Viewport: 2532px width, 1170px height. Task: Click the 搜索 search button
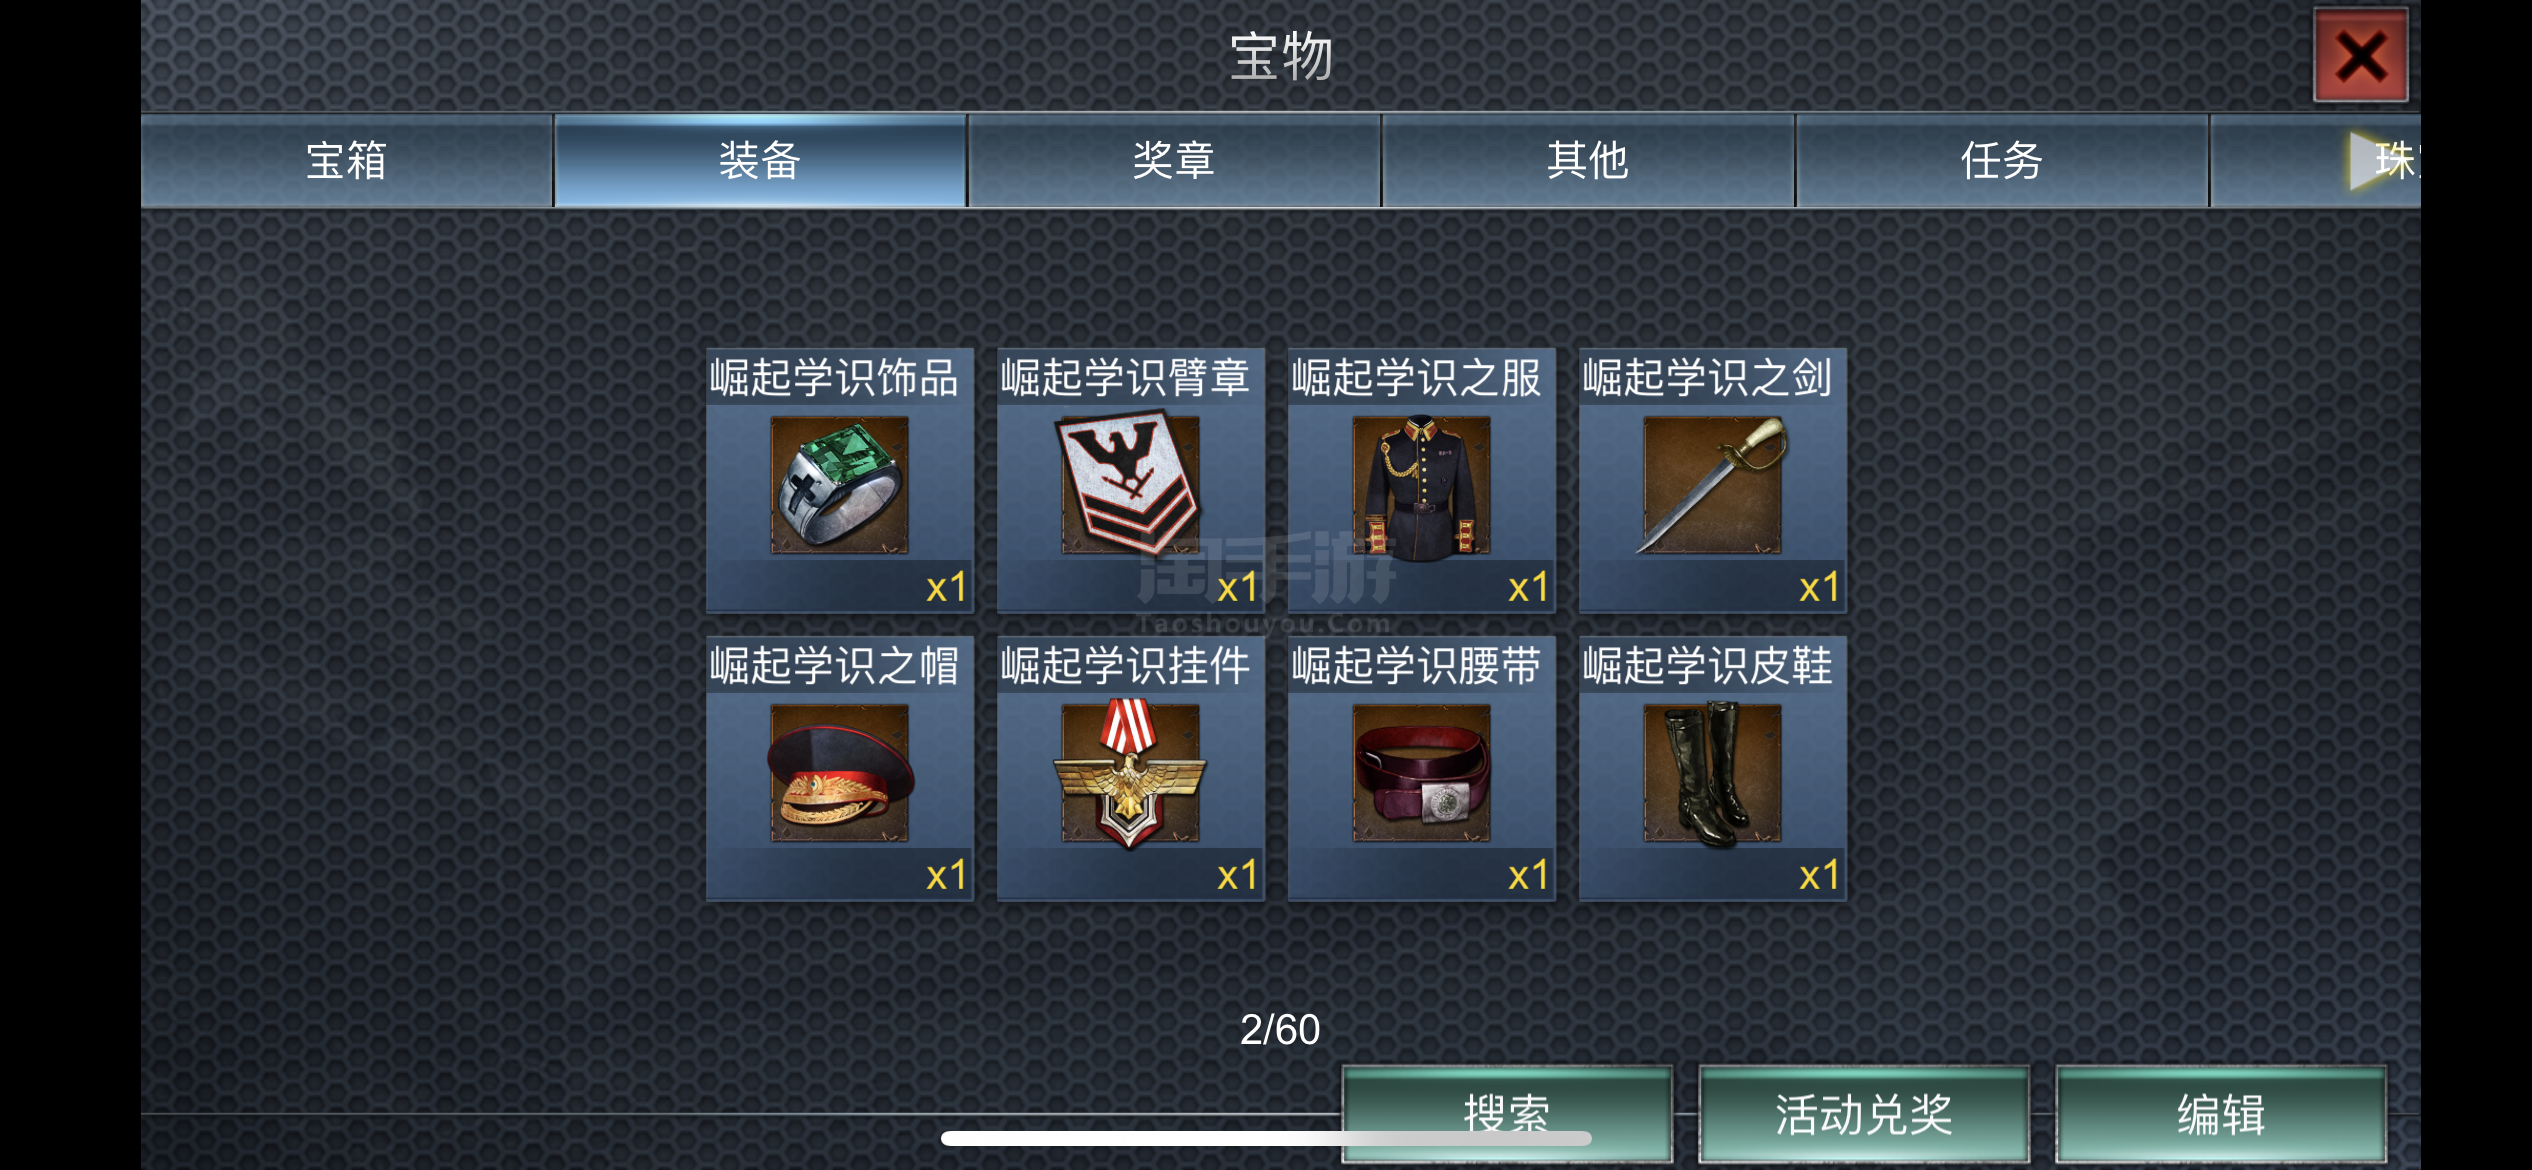click(1507, 1114)
